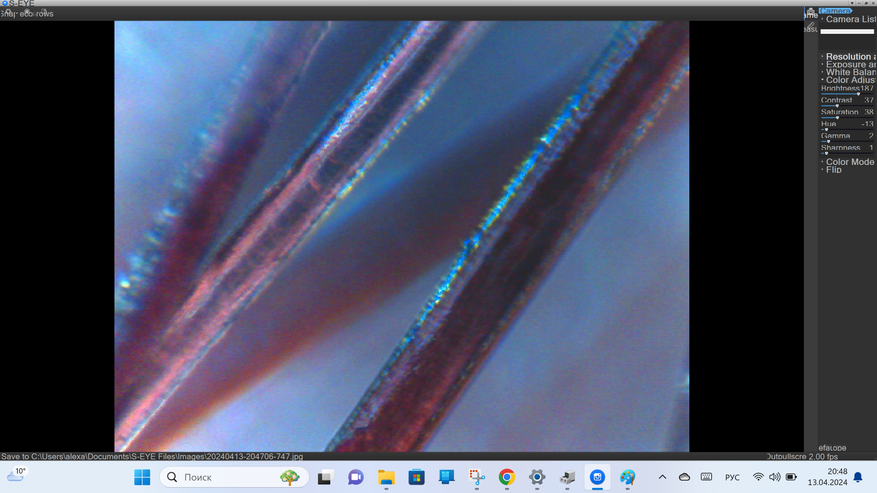Viewport: 877px width, 493px height.
Task: Select the Camera tab icon in side panel
Action: click(810, 11)
